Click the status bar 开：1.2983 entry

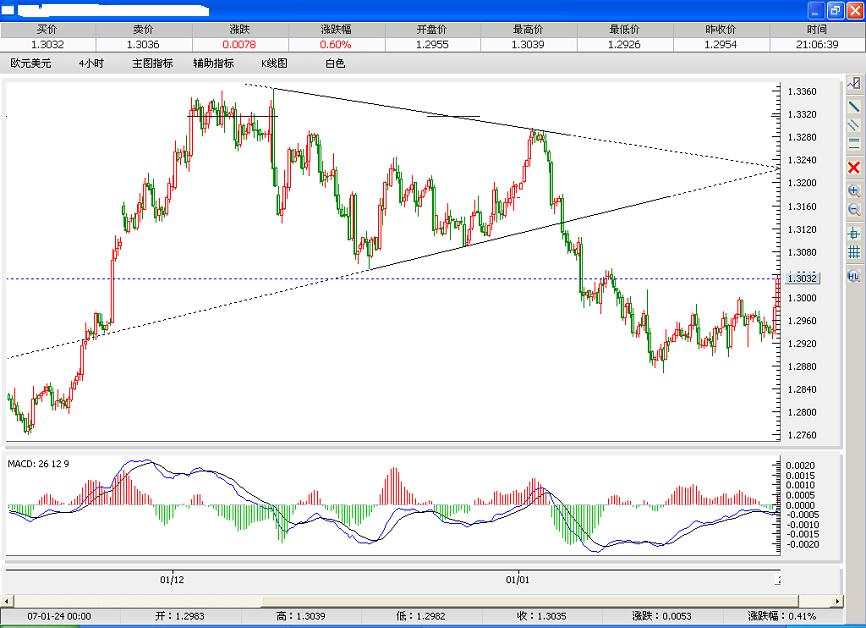tap(180, 616)
